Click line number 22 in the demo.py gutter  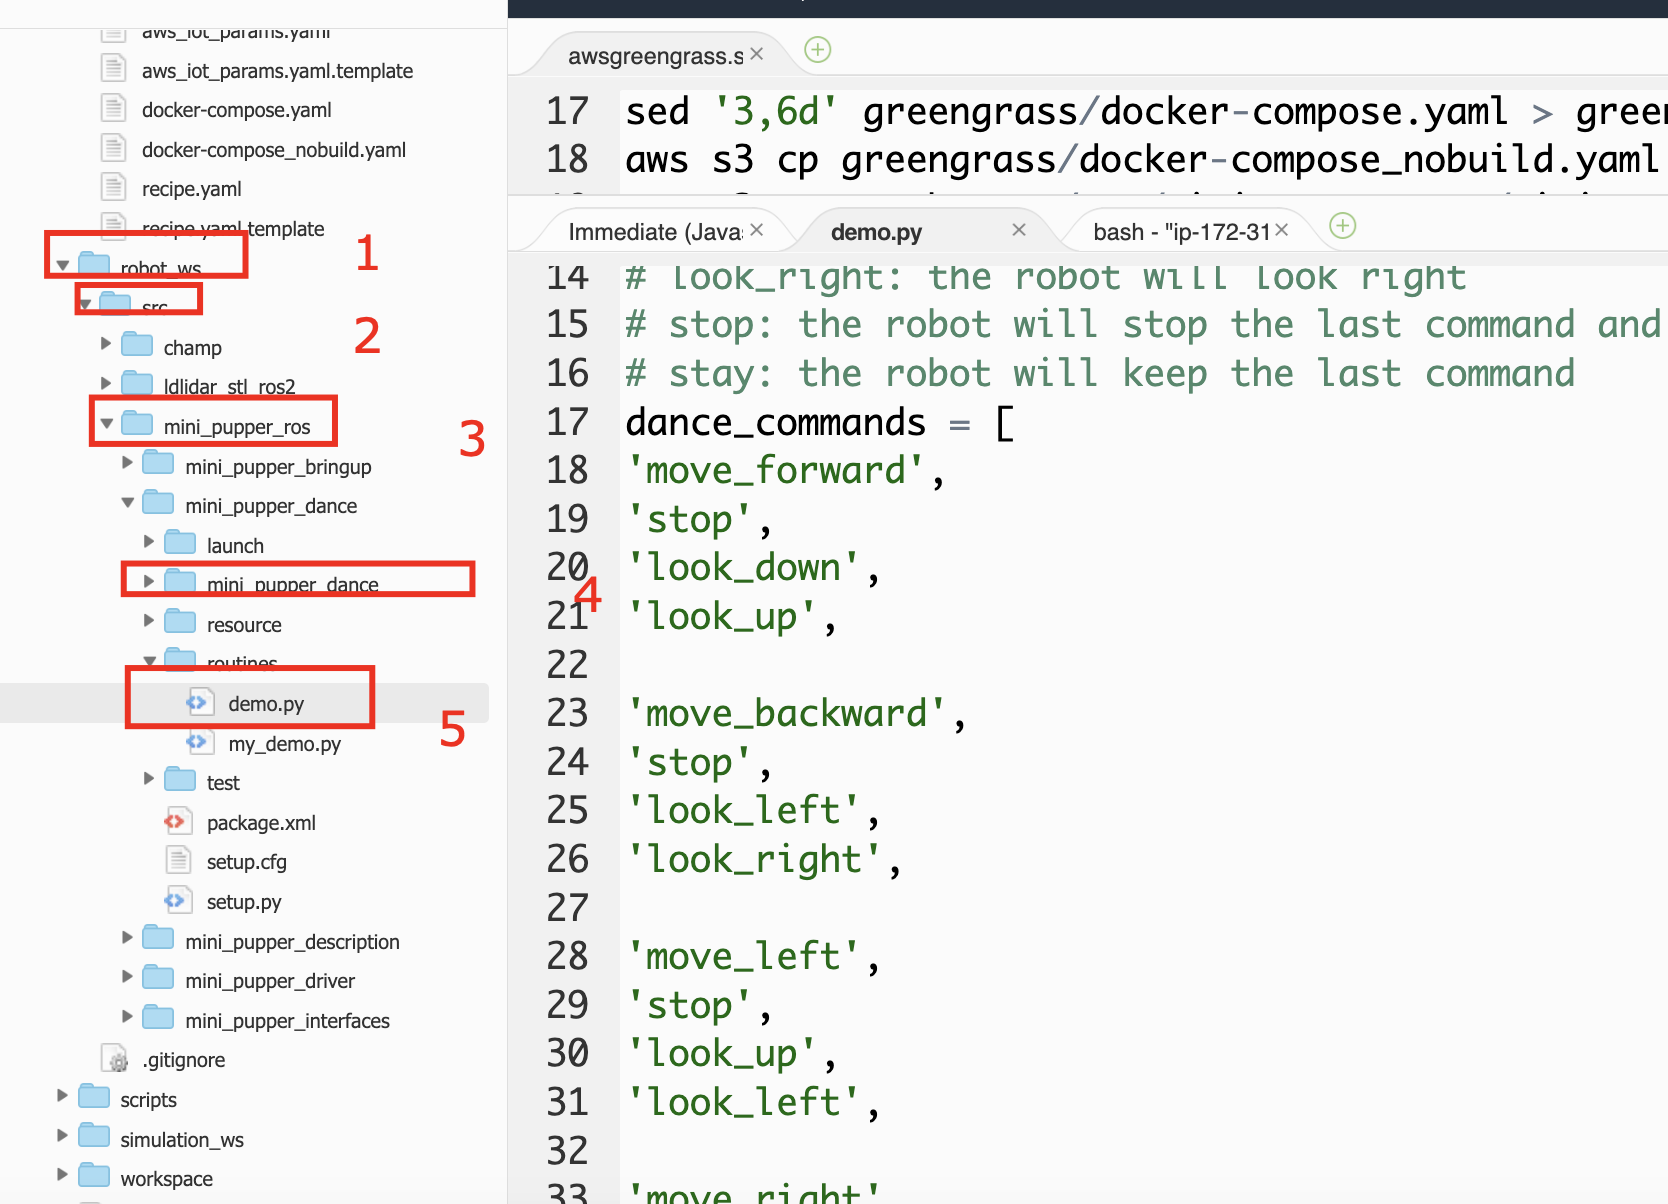(567, 665)
